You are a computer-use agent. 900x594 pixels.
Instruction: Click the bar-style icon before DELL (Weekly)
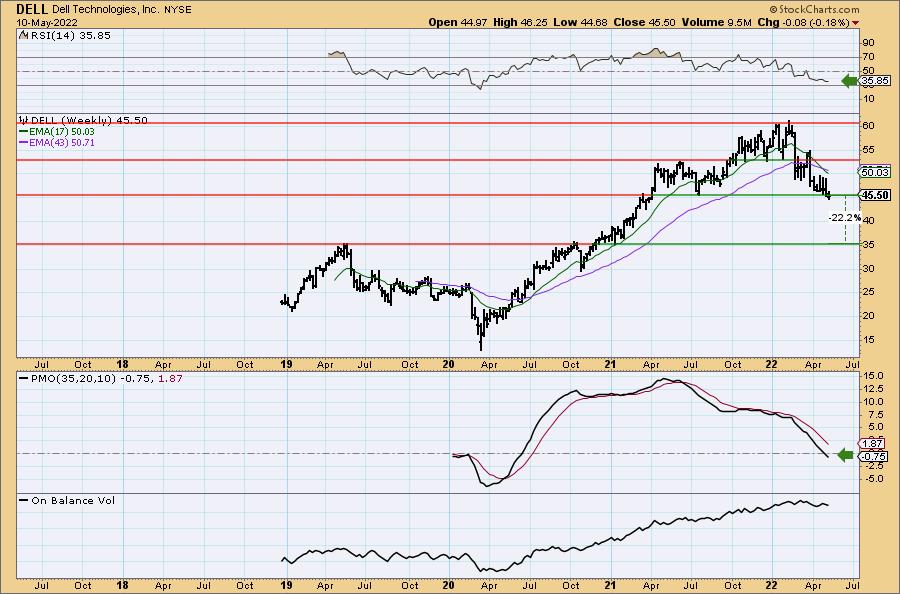[x=24, y=120]
